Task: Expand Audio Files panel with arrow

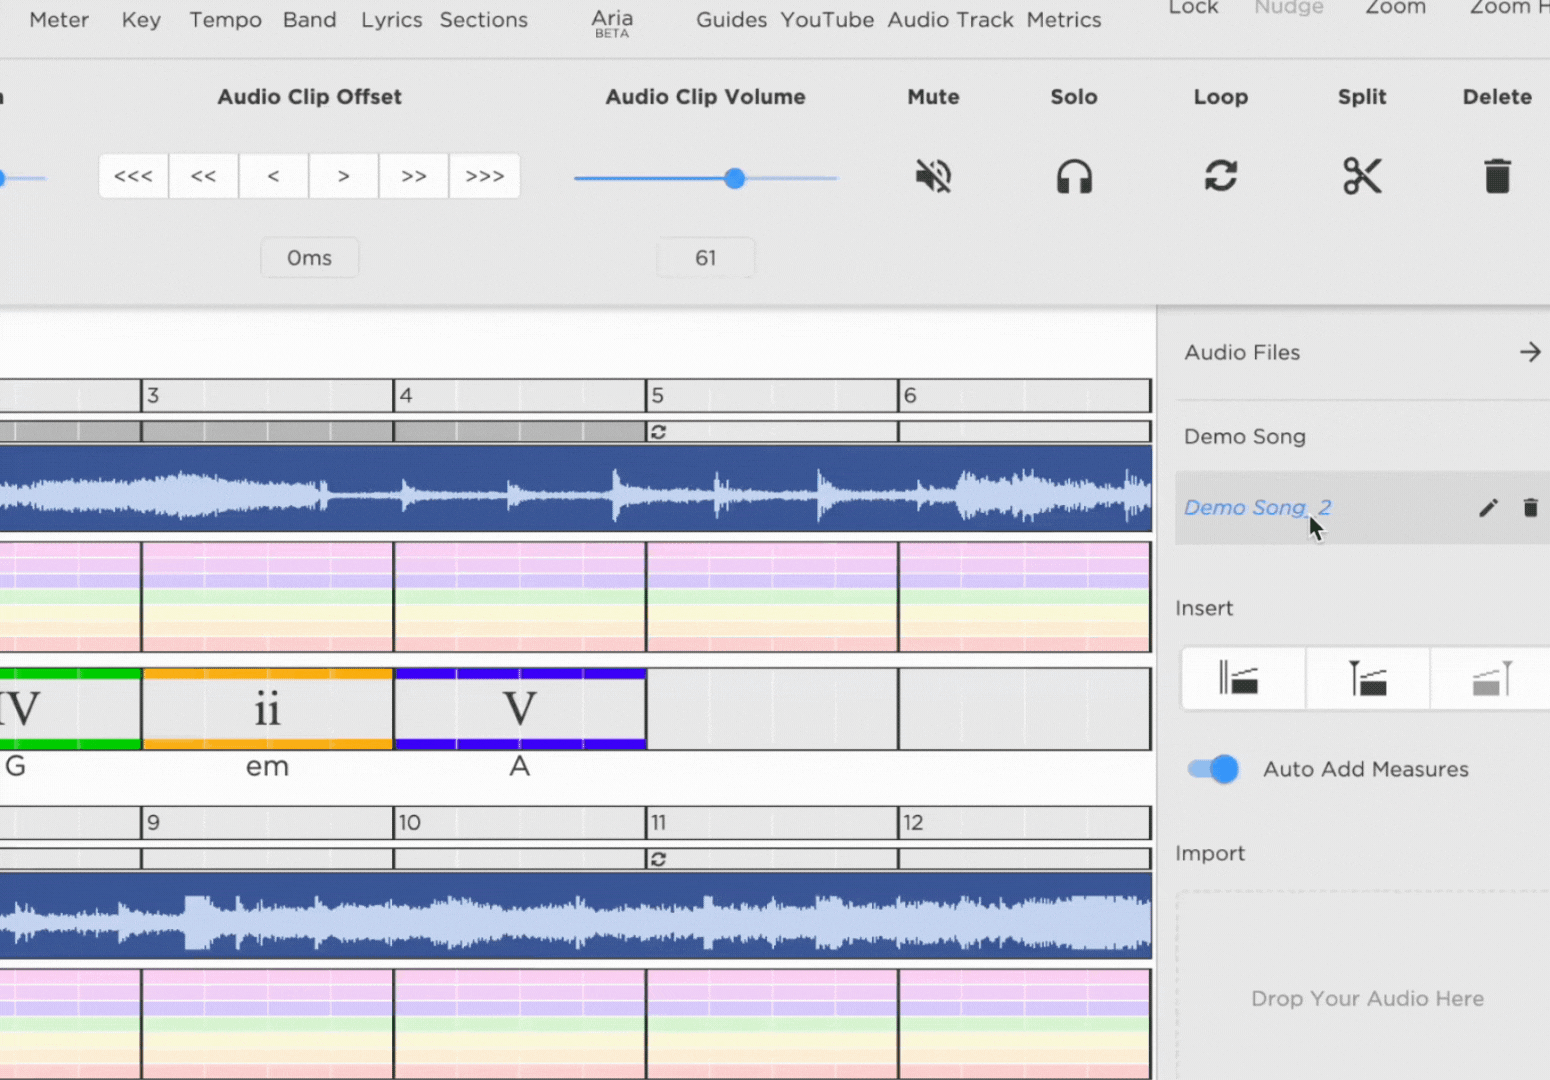Action: click(1530, 352)
